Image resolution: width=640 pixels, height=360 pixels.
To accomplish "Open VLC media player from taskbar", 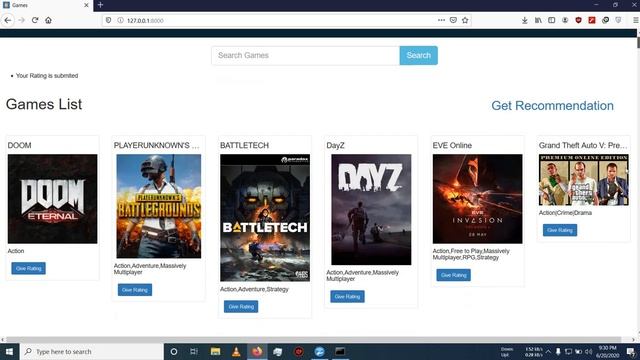I will click(x=236, y=351).
